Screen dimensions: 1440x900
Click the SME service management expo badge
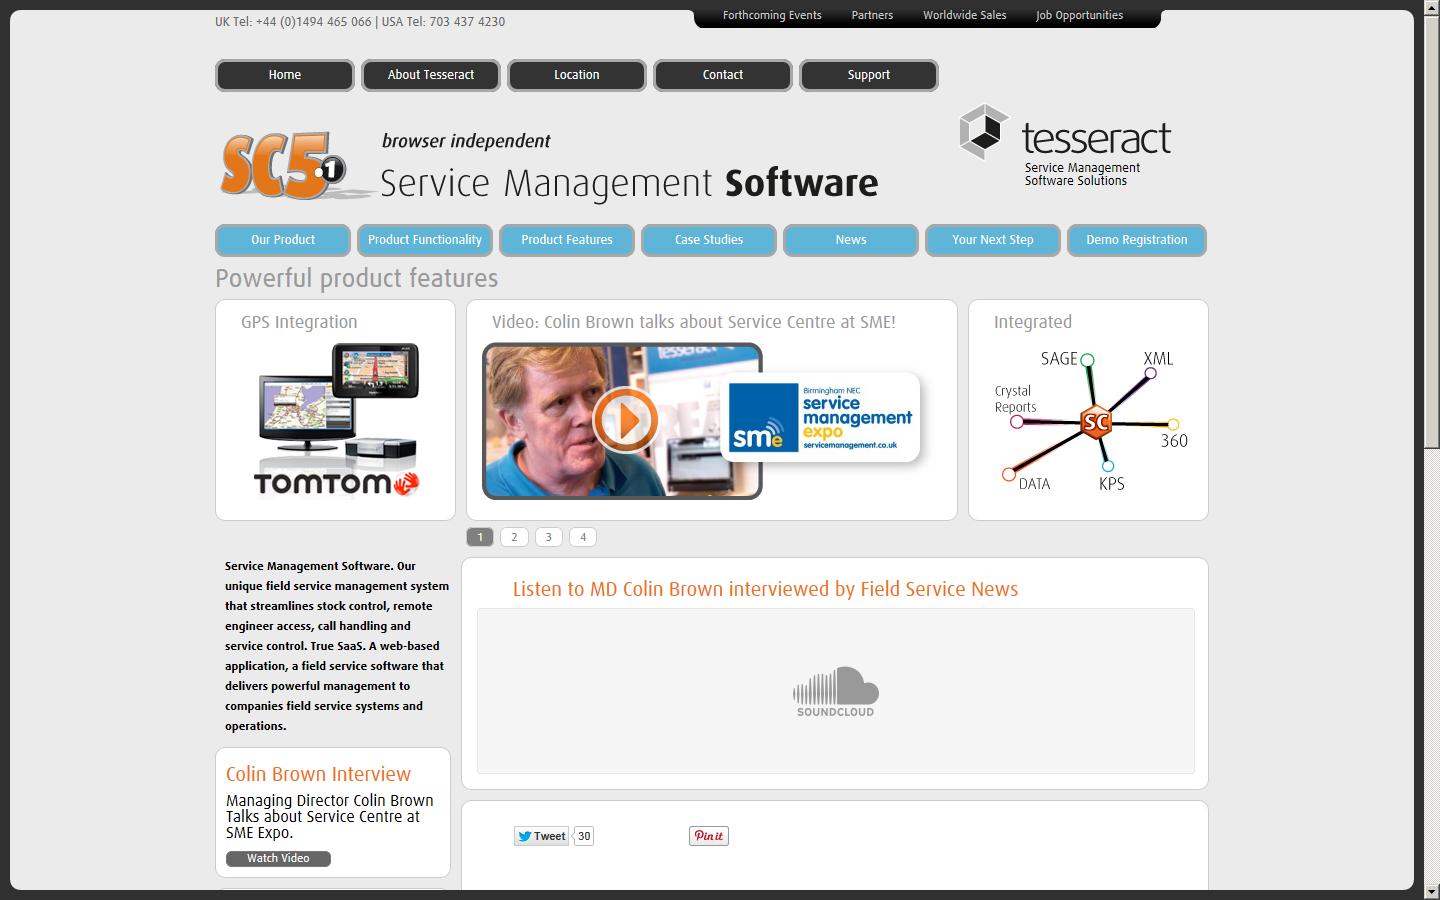[820, 418]
